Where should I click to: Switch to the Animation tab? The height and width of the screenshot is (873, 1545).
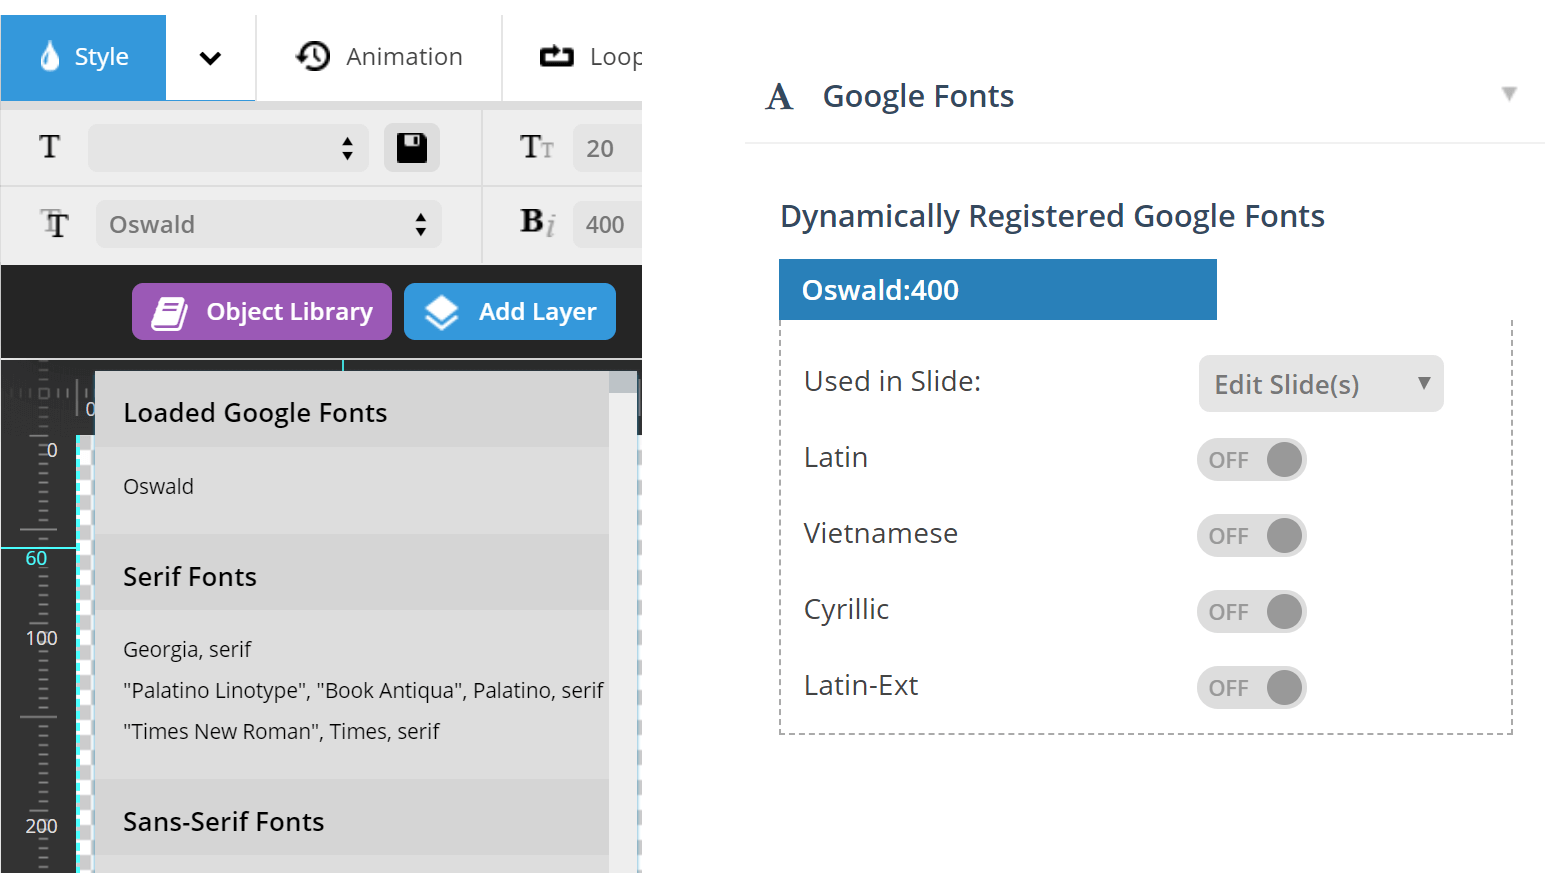pyautogui.click(x=403, y=56)
